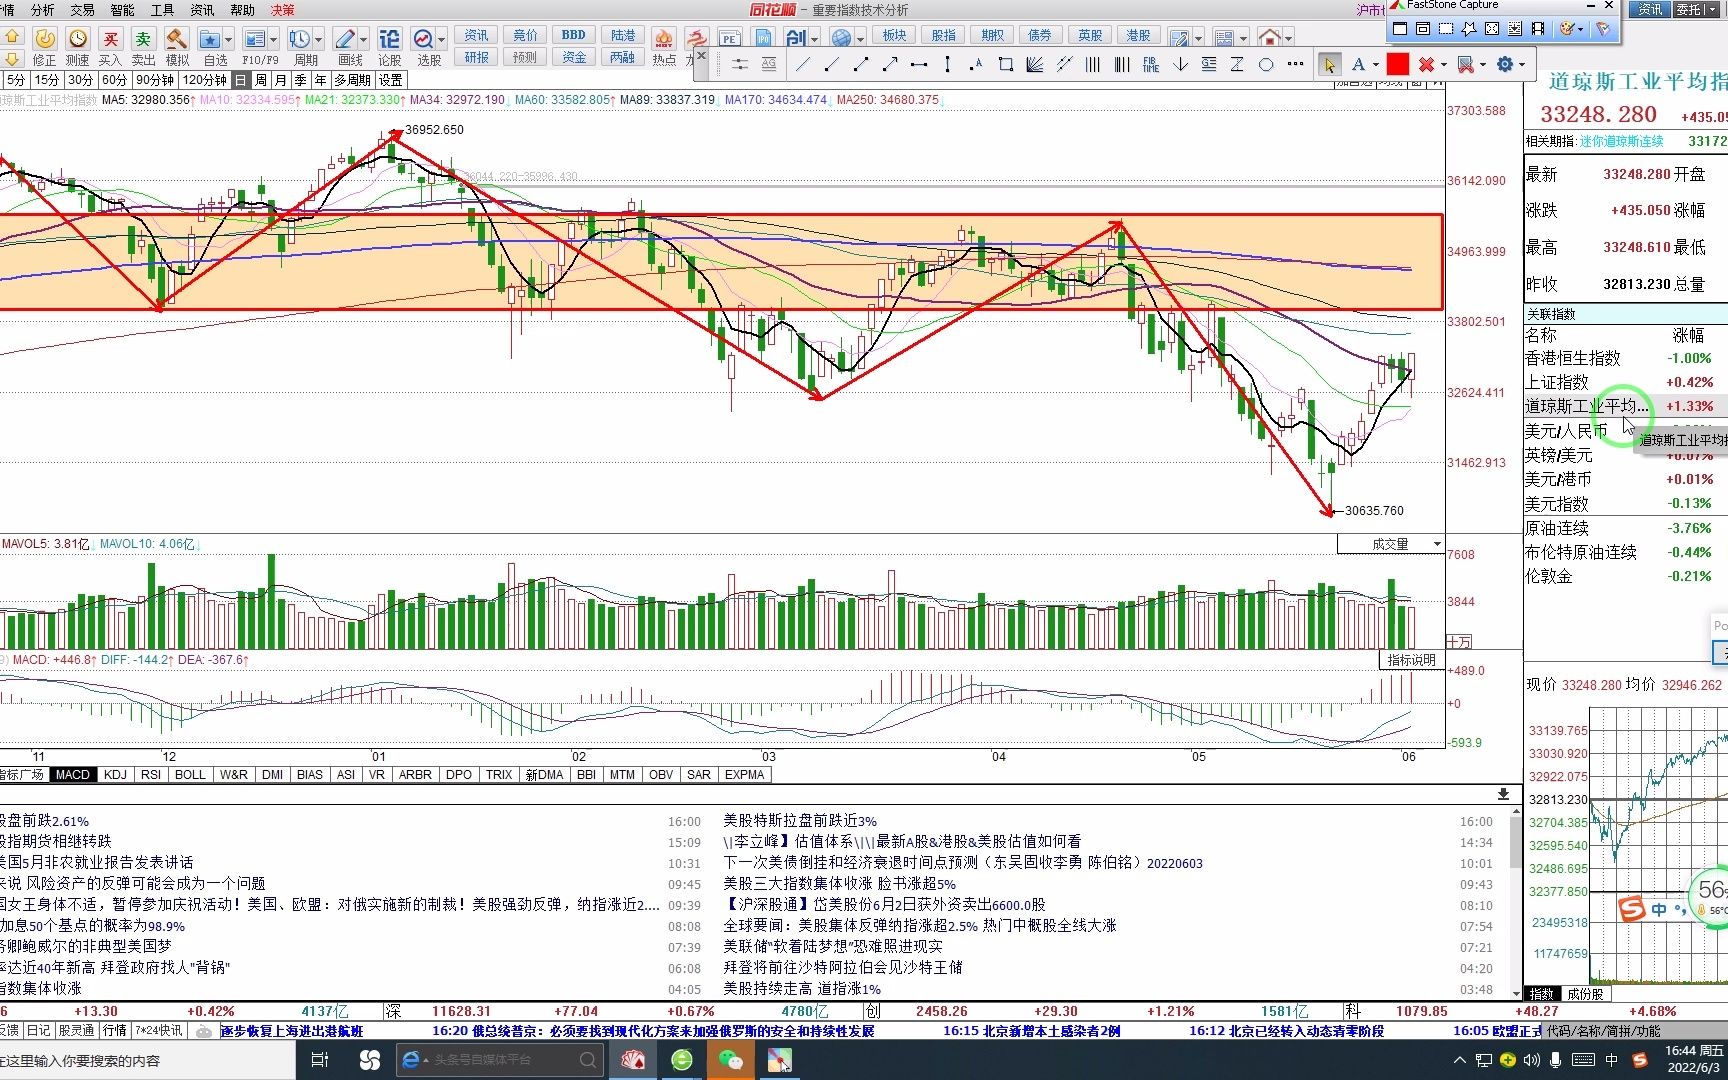
Task: Switch to KDJ indicator tab
Action: [x=115, y=775]
